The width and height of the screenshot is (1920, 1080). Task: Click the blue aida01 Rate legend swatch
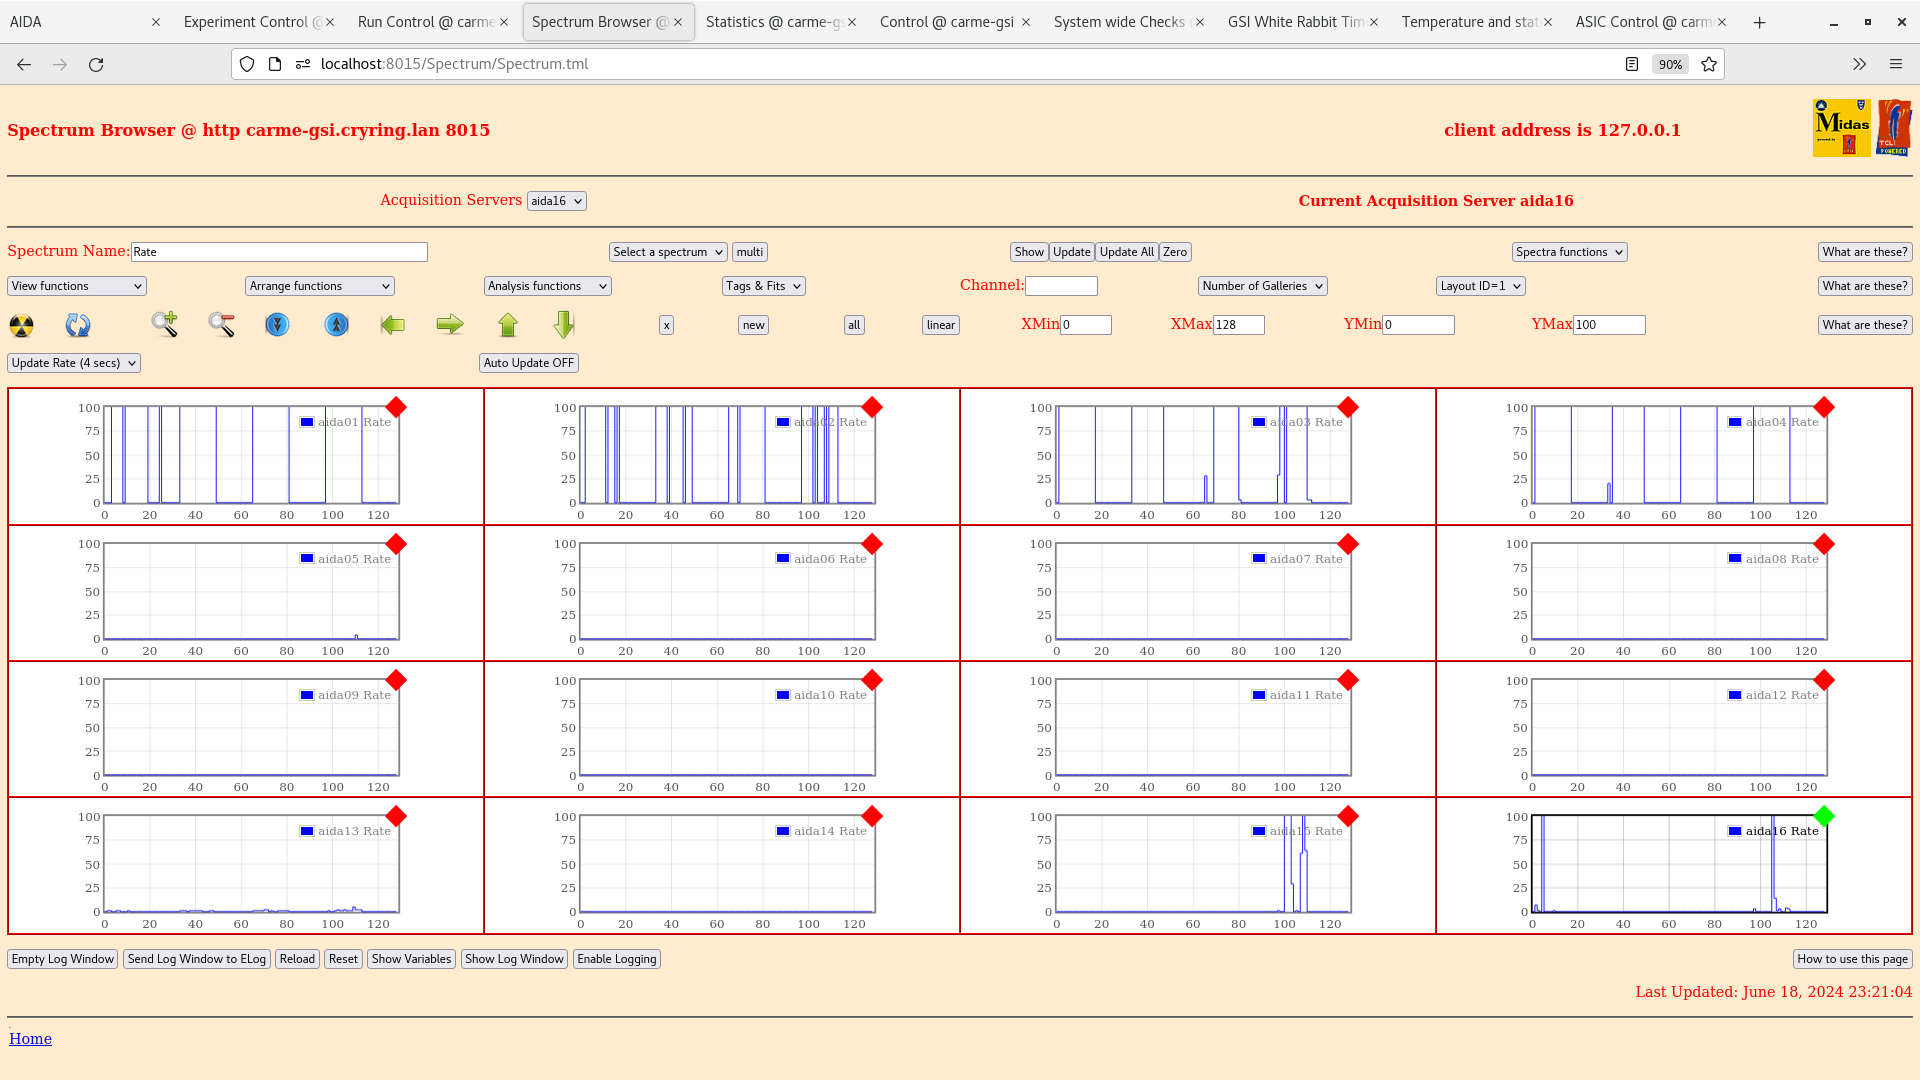pyautogui.click(x=307, y=422)
